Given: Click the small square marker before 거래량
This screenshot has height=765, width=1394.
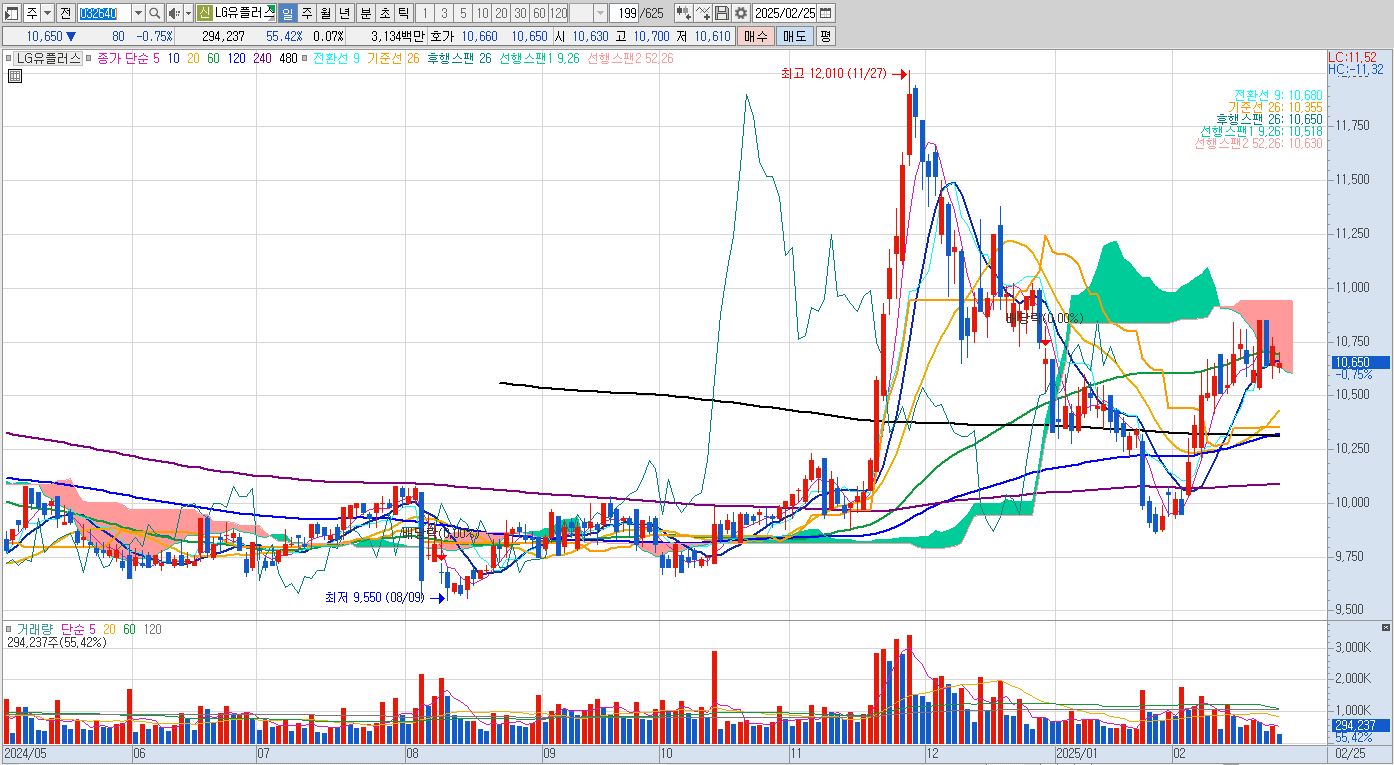Looking at the screenshot, I should (x=10, y=630).
